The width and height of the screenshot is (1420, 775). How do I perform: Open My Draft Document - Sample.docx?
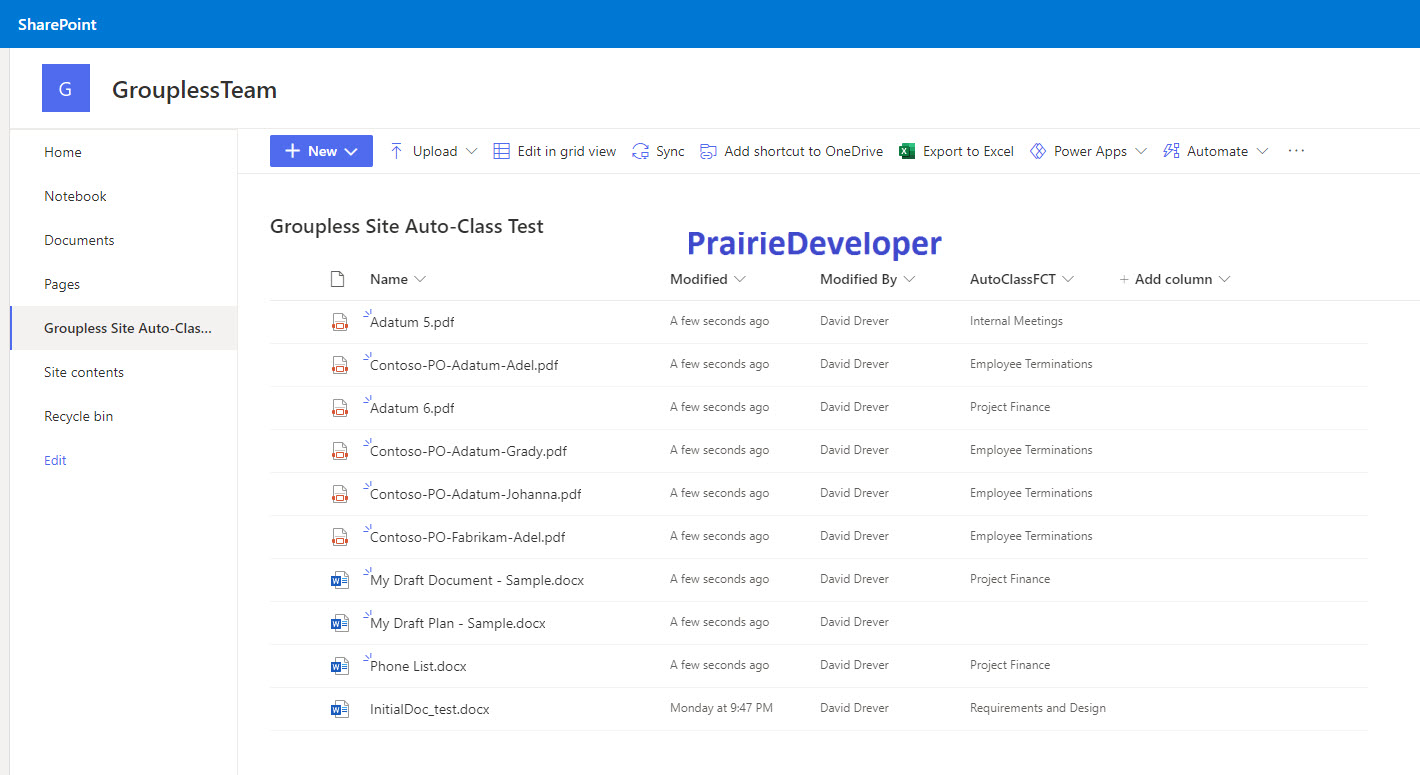point(477,580)
